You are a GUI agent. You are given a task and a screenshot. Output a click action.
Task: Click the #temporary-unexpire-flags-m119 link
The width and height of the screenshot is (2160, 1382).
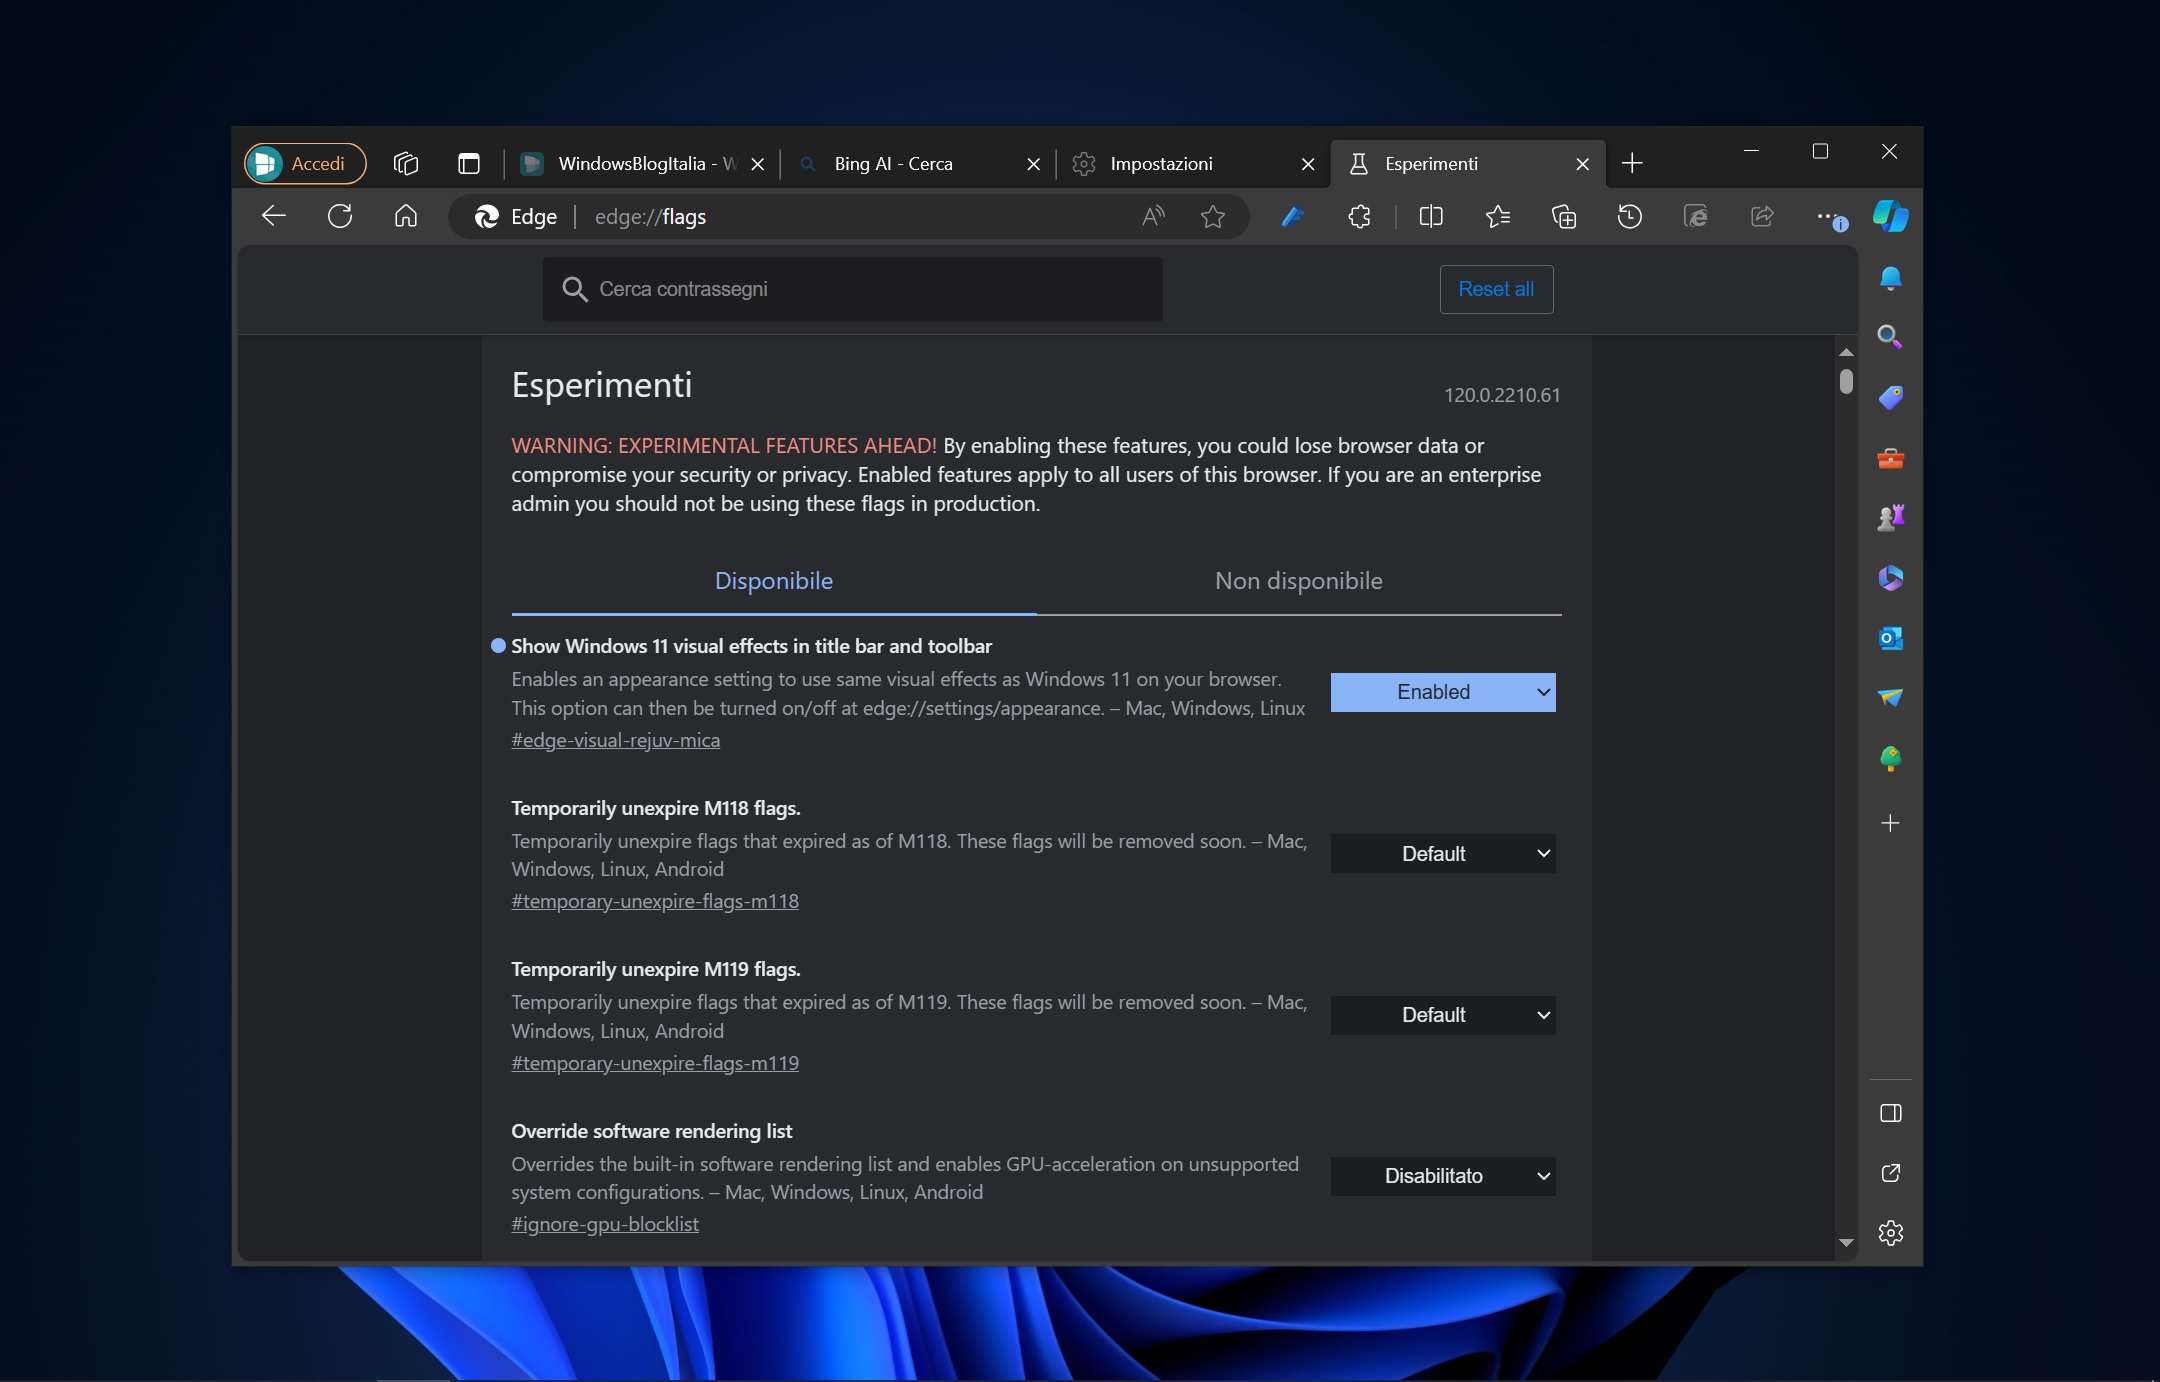(655, 1063)
